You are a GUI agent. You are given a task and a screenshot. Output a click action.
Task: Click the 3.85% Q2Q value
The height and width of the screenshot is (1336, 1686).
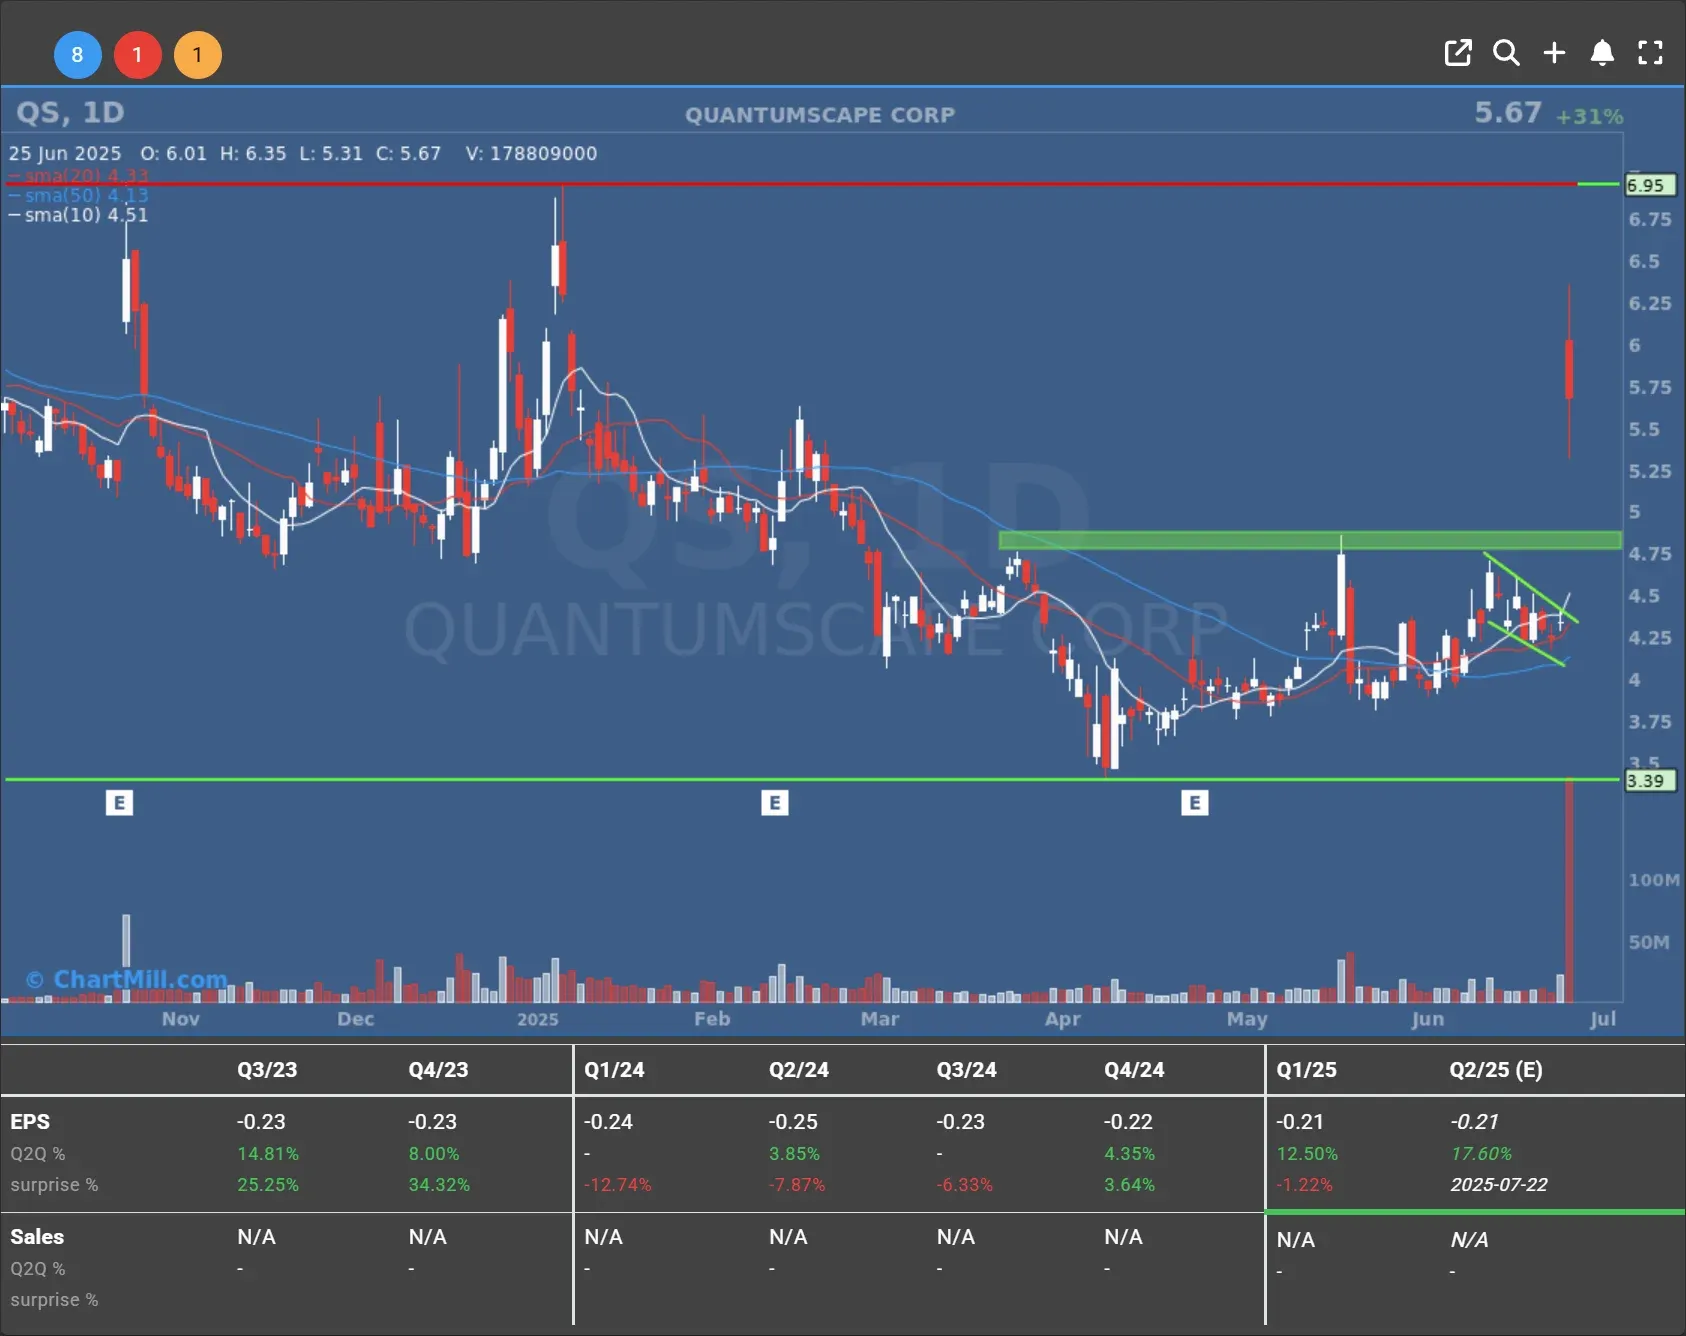point(794,1153)
